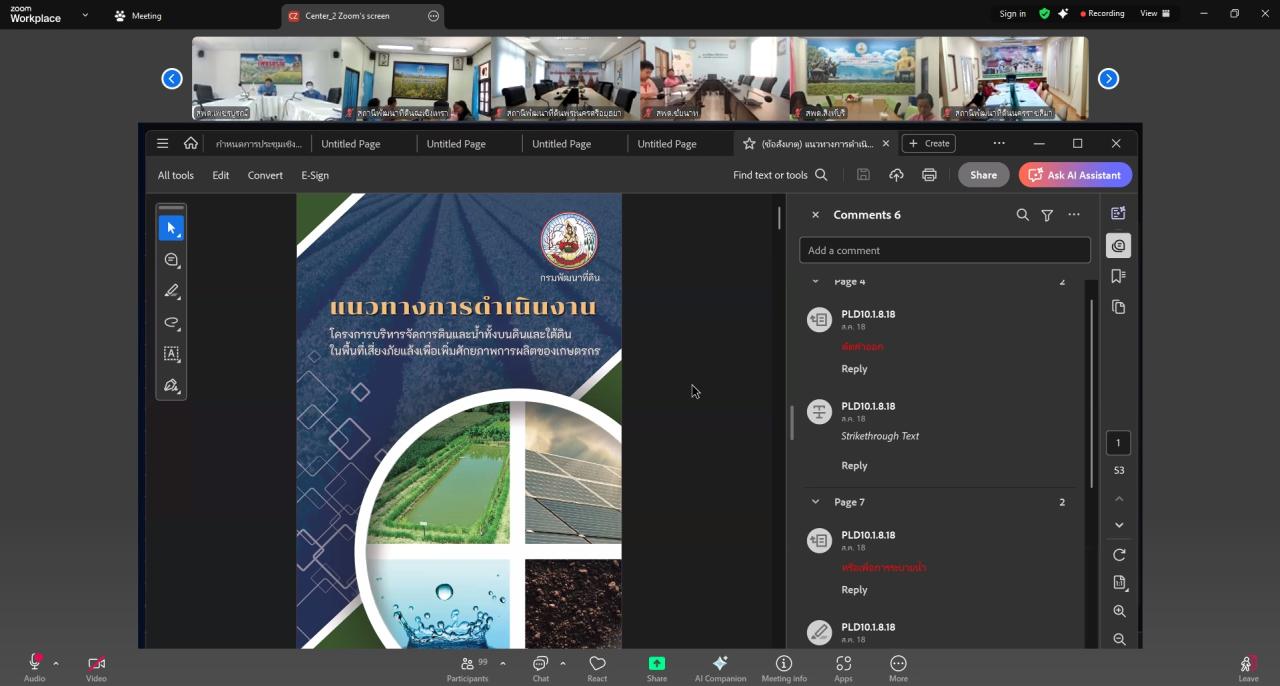Image resolution: width=1280 pixels, height=686 pixels.
Task: Toggle the comments panel icon in right rail
Action: (x=1118, y=245)
